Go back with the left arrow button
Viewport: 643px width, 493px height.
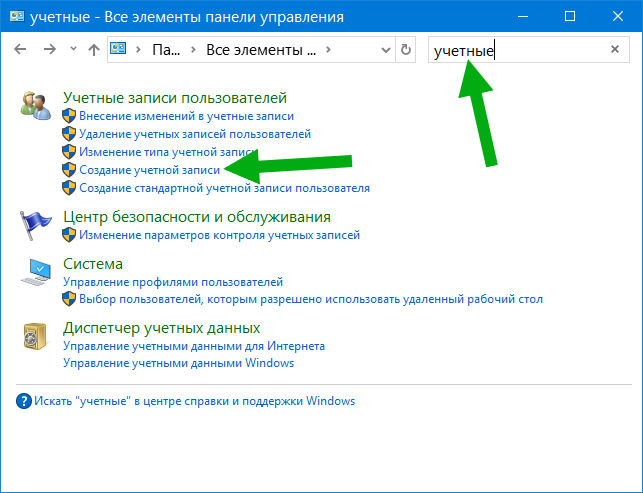[x=20, y=50]
